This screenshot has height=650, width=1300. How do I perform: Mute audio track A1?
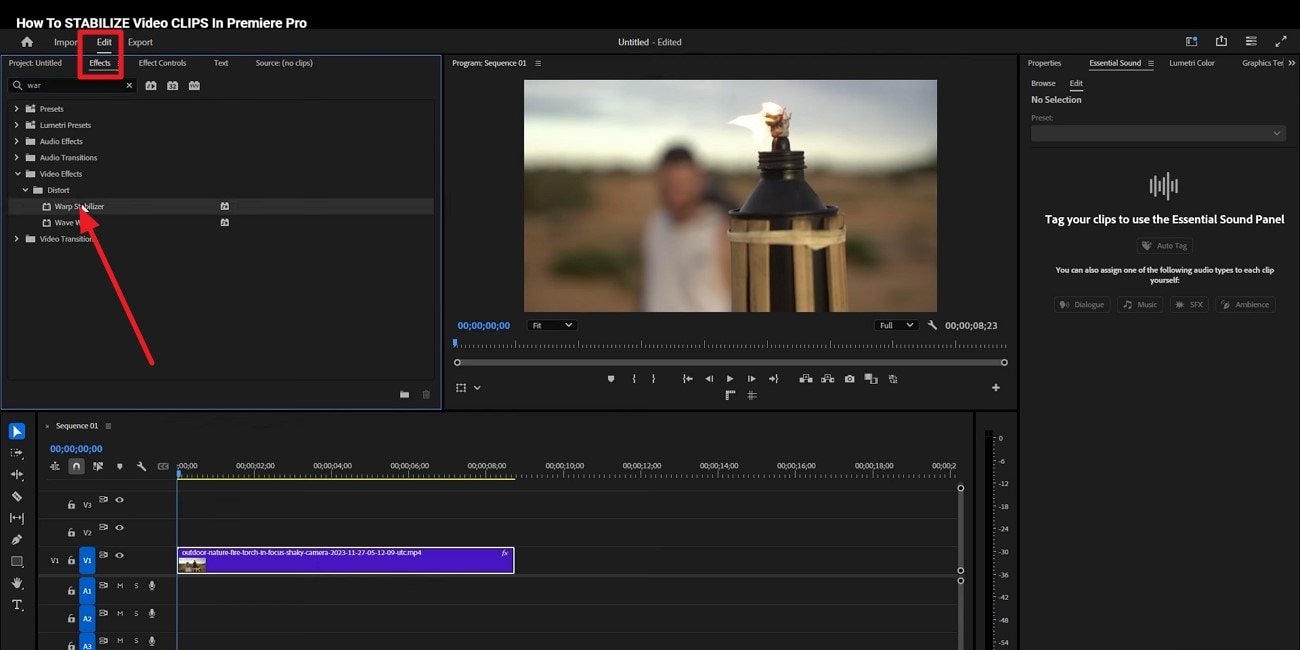pos(119,586)
